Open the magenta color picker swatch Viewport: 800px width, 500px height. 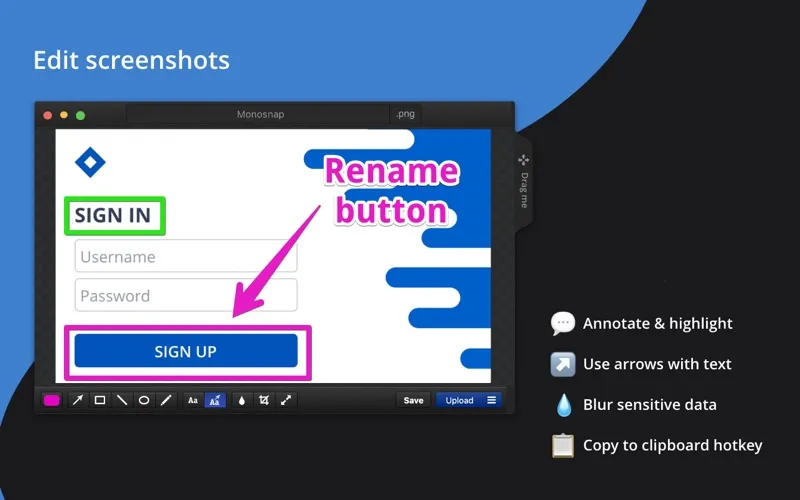pos(52,401)
